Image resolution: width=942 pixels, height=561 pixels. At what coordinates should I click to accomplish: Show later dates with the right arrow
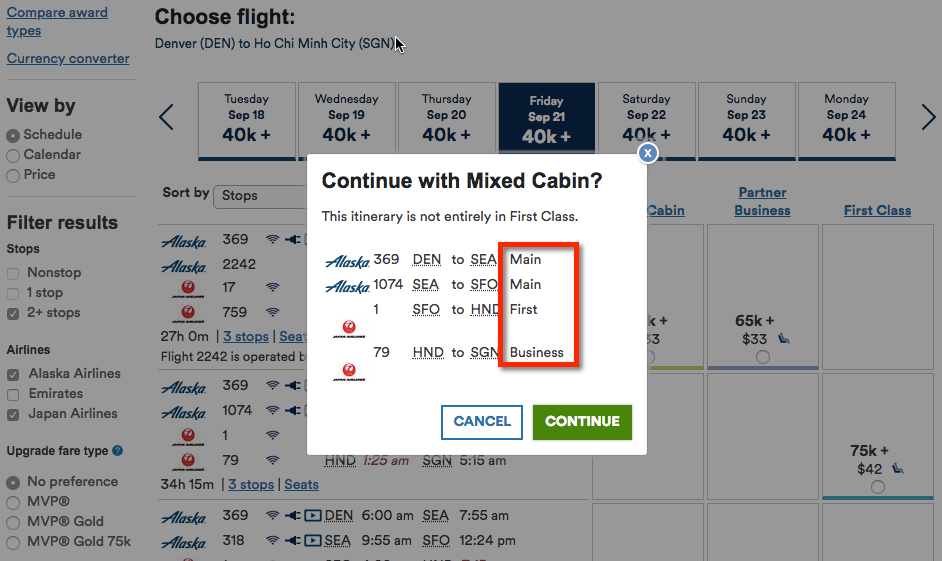[x=928, y=117]
